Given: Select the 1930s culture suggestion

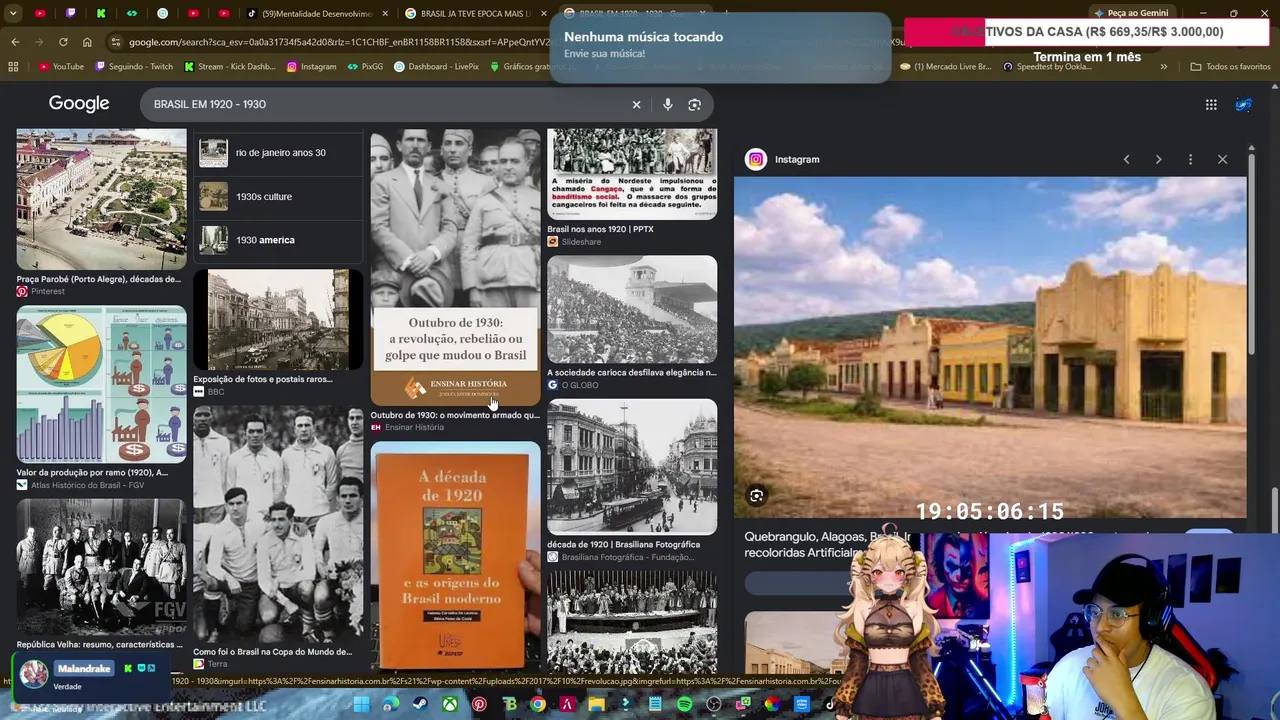Looking at the screenshot, I should (x=278, y=196).
